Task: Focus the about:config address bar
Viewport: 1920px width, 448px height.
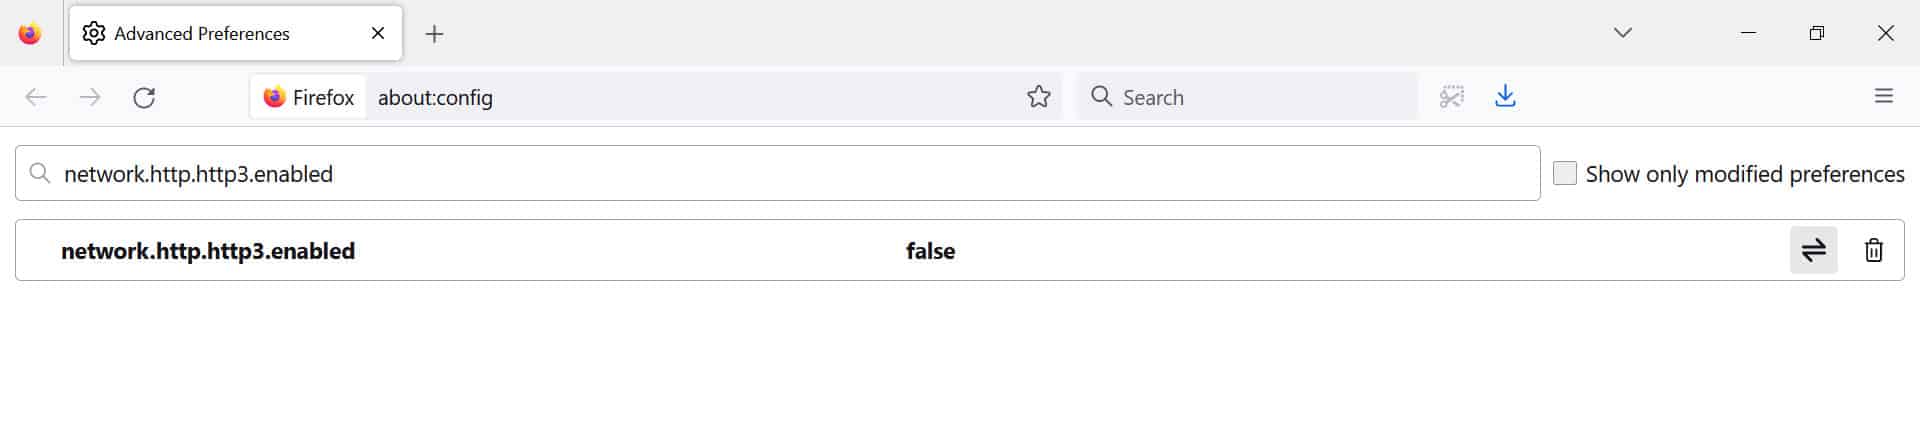Action: pyautogui.click(x=690, y=97)
